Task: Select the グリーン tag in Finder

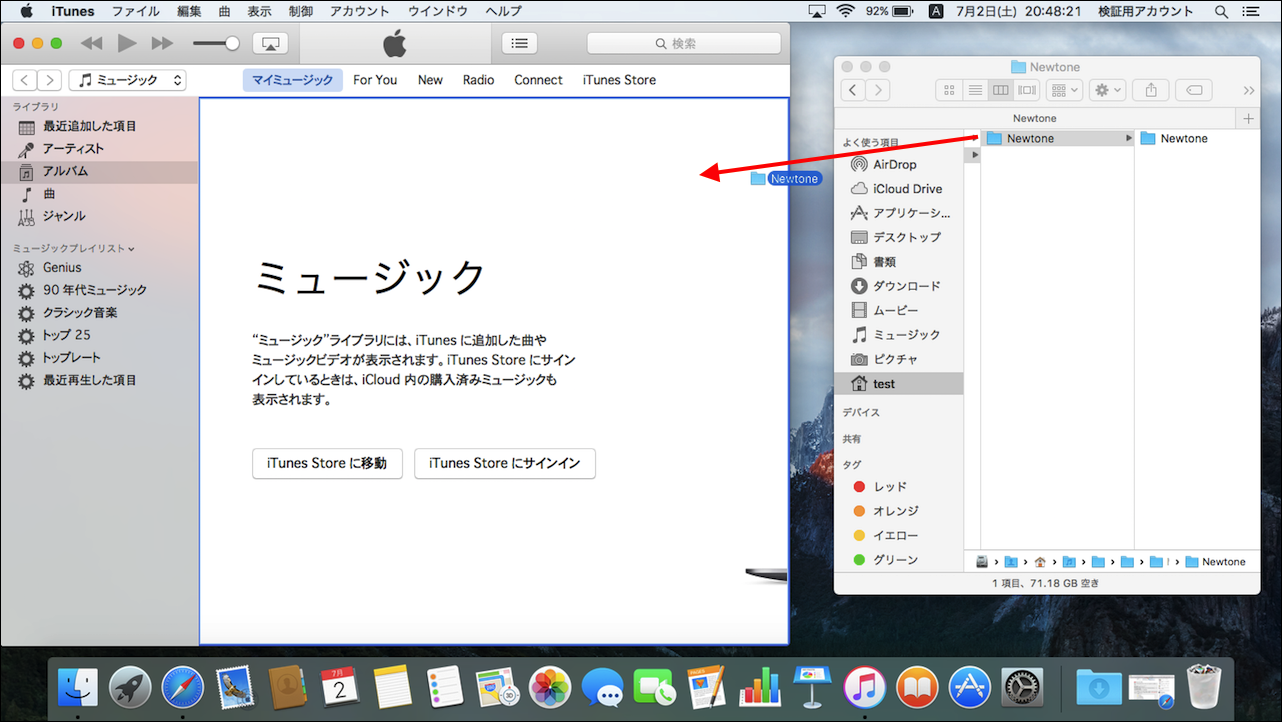Action: coord(899,560)
